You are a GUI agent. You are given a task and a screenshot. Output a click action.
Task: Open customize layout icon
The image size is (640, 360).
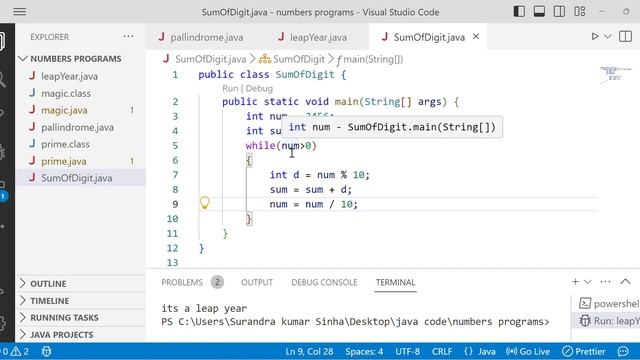(x=580, y=11)
